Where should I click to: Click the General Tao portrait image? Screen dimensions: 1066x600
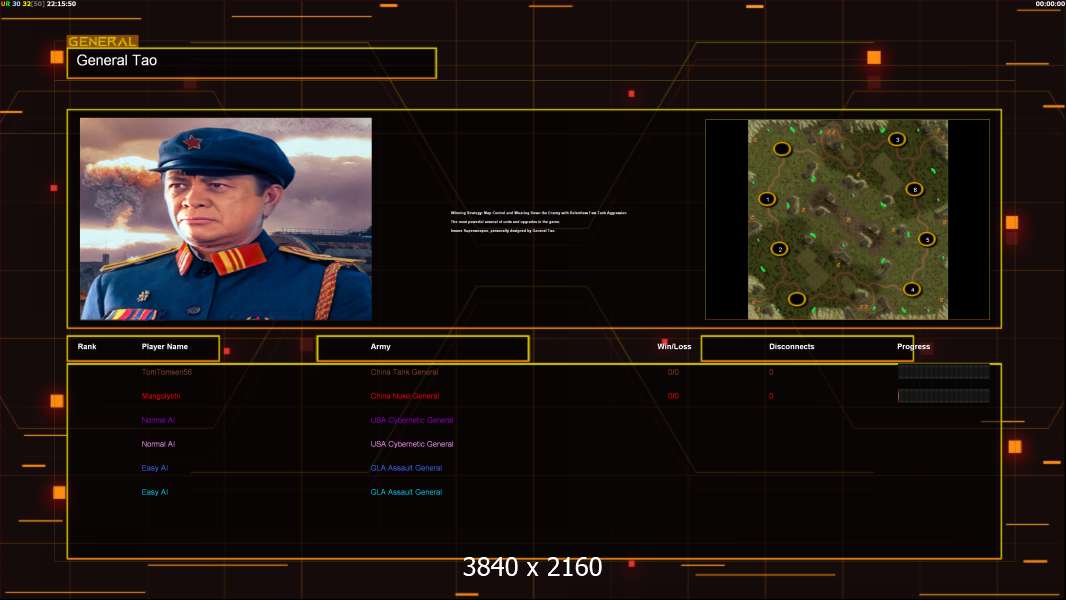click(x=226, y=218)
